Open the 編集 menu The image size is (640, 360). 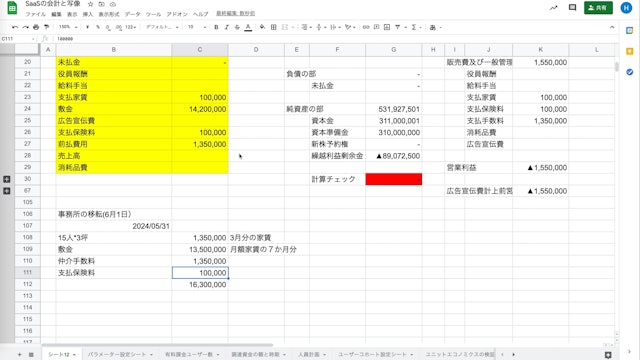tap(56, 14)
